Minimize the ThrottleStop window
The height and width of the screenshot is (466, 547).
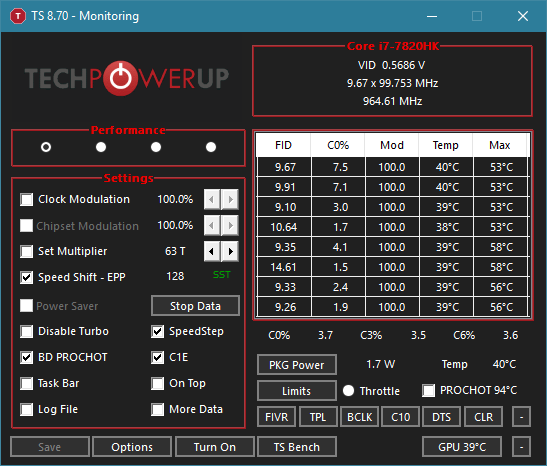tap(432, 16)
